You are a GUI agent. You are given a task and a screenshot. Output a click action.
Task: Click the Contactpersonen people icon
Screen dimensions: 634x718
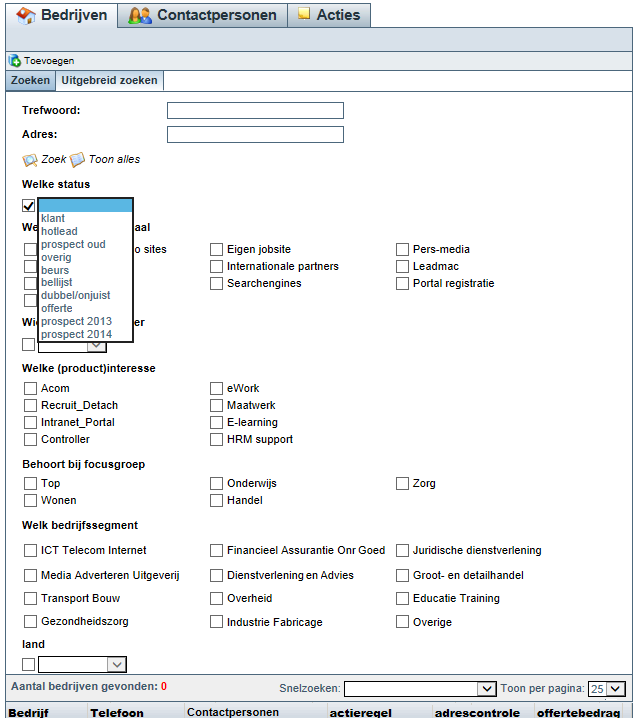click(140, 16)
